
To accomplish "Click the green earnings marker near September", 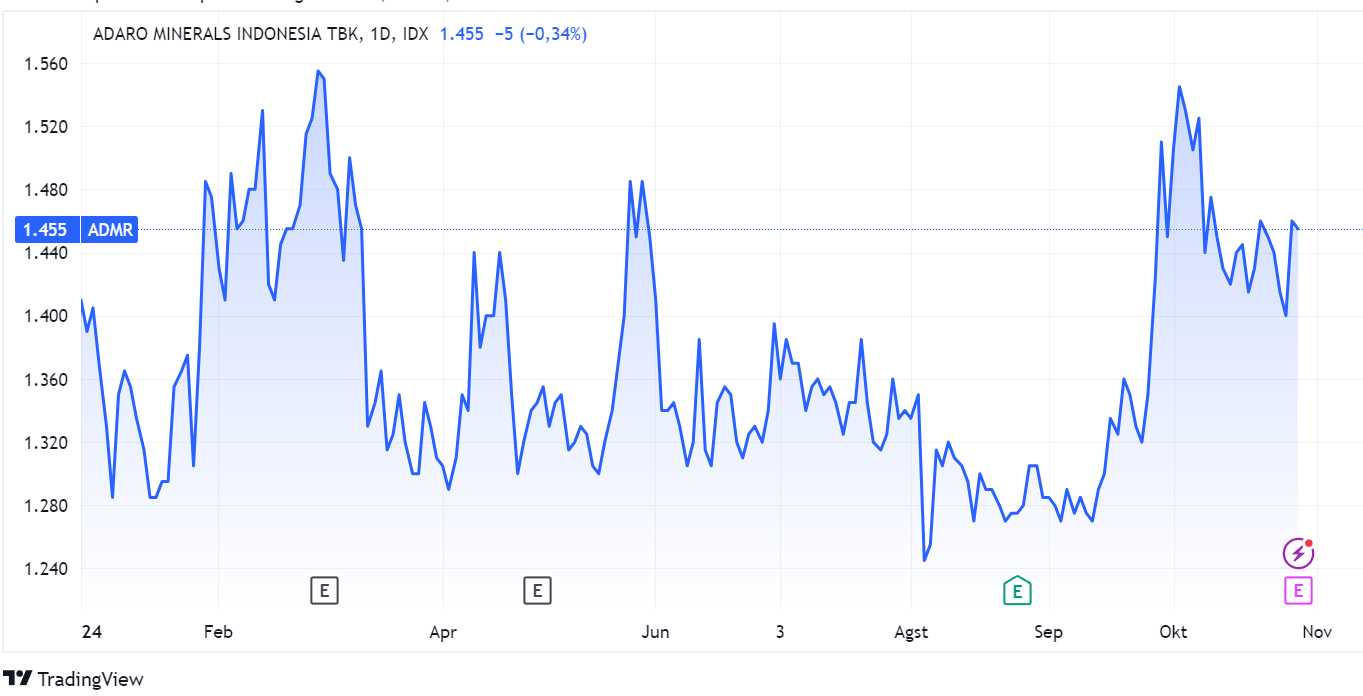I will (1017, 591).
